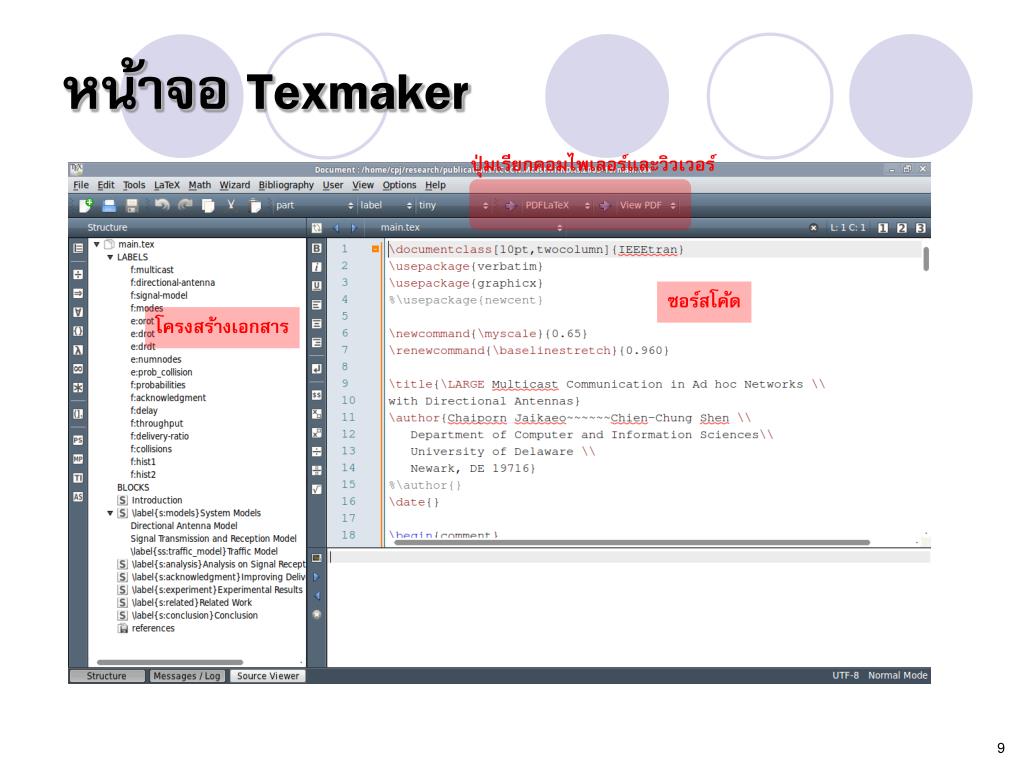1024x768 pixels.
Task: Click the editor's horizontal scrollbar
Action: pyautogui.click(x=632, y=542)
